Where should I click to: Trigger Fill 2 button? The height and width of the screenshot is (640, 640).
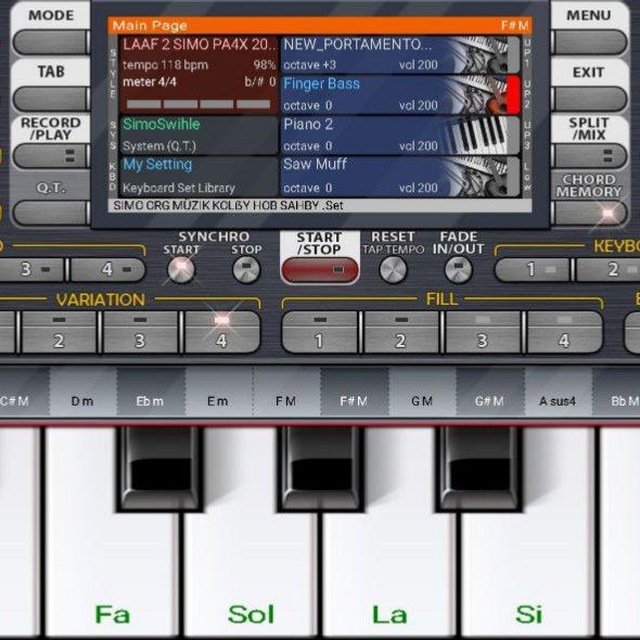(x=401, y=333)
